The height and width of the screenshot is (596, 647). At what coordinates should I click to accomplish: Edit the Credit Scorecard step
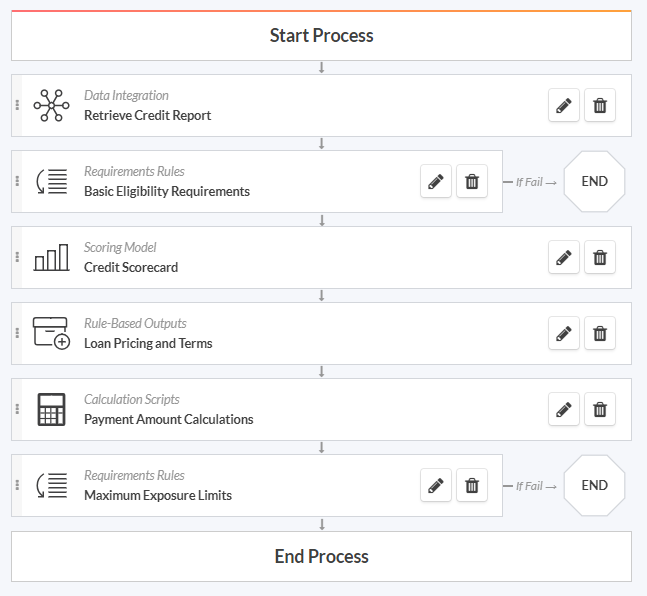point(564,257)
